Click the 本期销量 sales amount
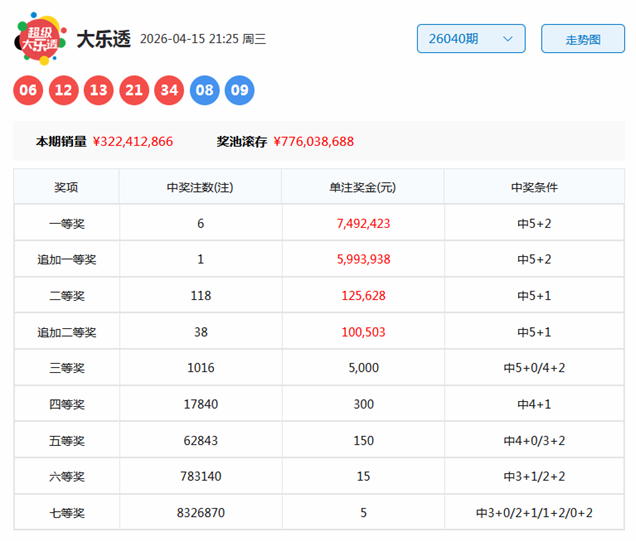Screen dimensions: 636x541 pyautogui.click(x=132, y=142)
